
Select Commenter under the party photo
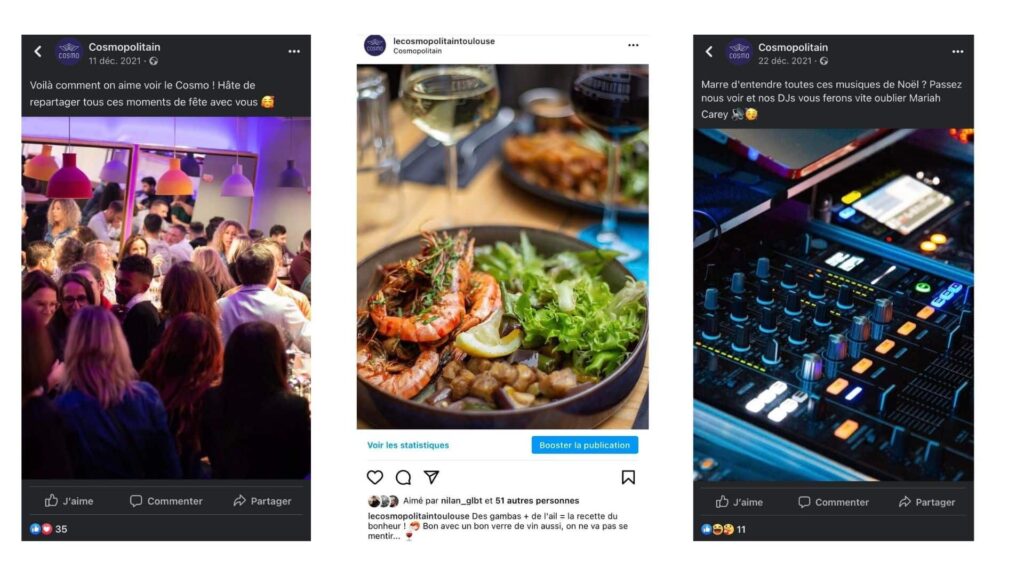coord(166,501)
